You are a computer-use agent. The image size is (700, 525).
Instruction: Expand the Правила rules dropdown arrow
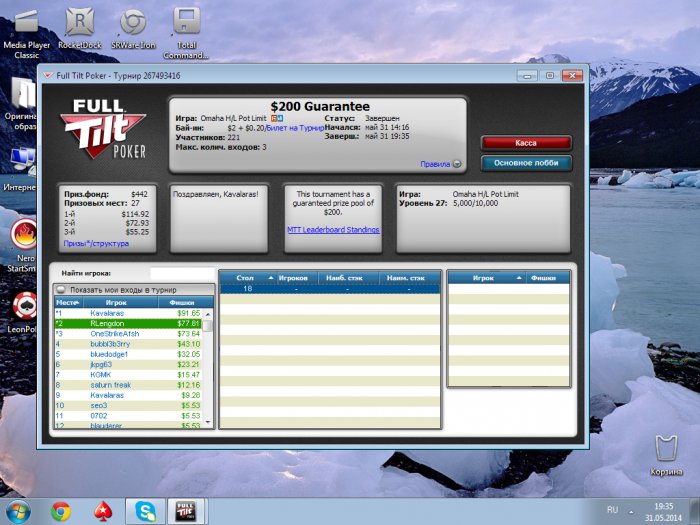[x=457, y=164]
